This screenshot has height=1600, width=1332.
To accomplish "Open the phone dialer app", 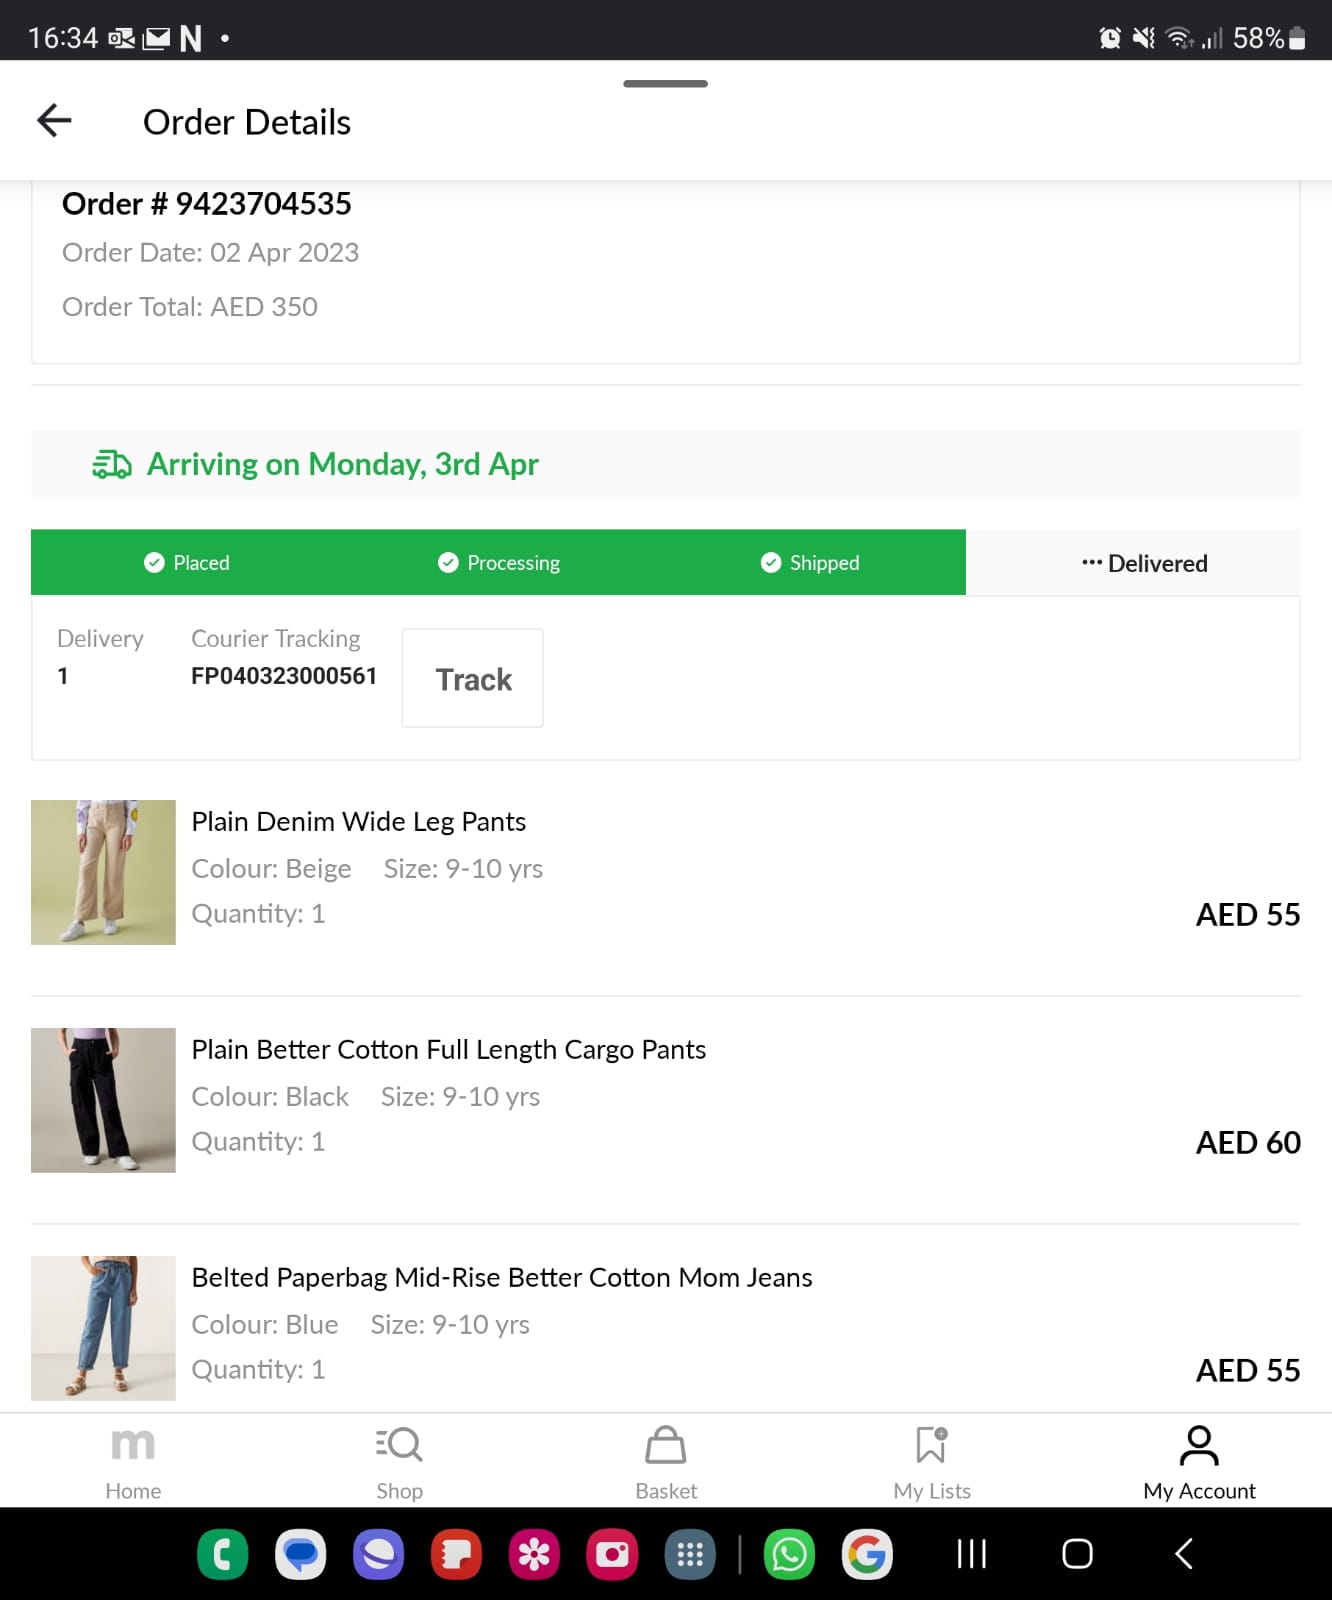I will (x=223, y=1554).
